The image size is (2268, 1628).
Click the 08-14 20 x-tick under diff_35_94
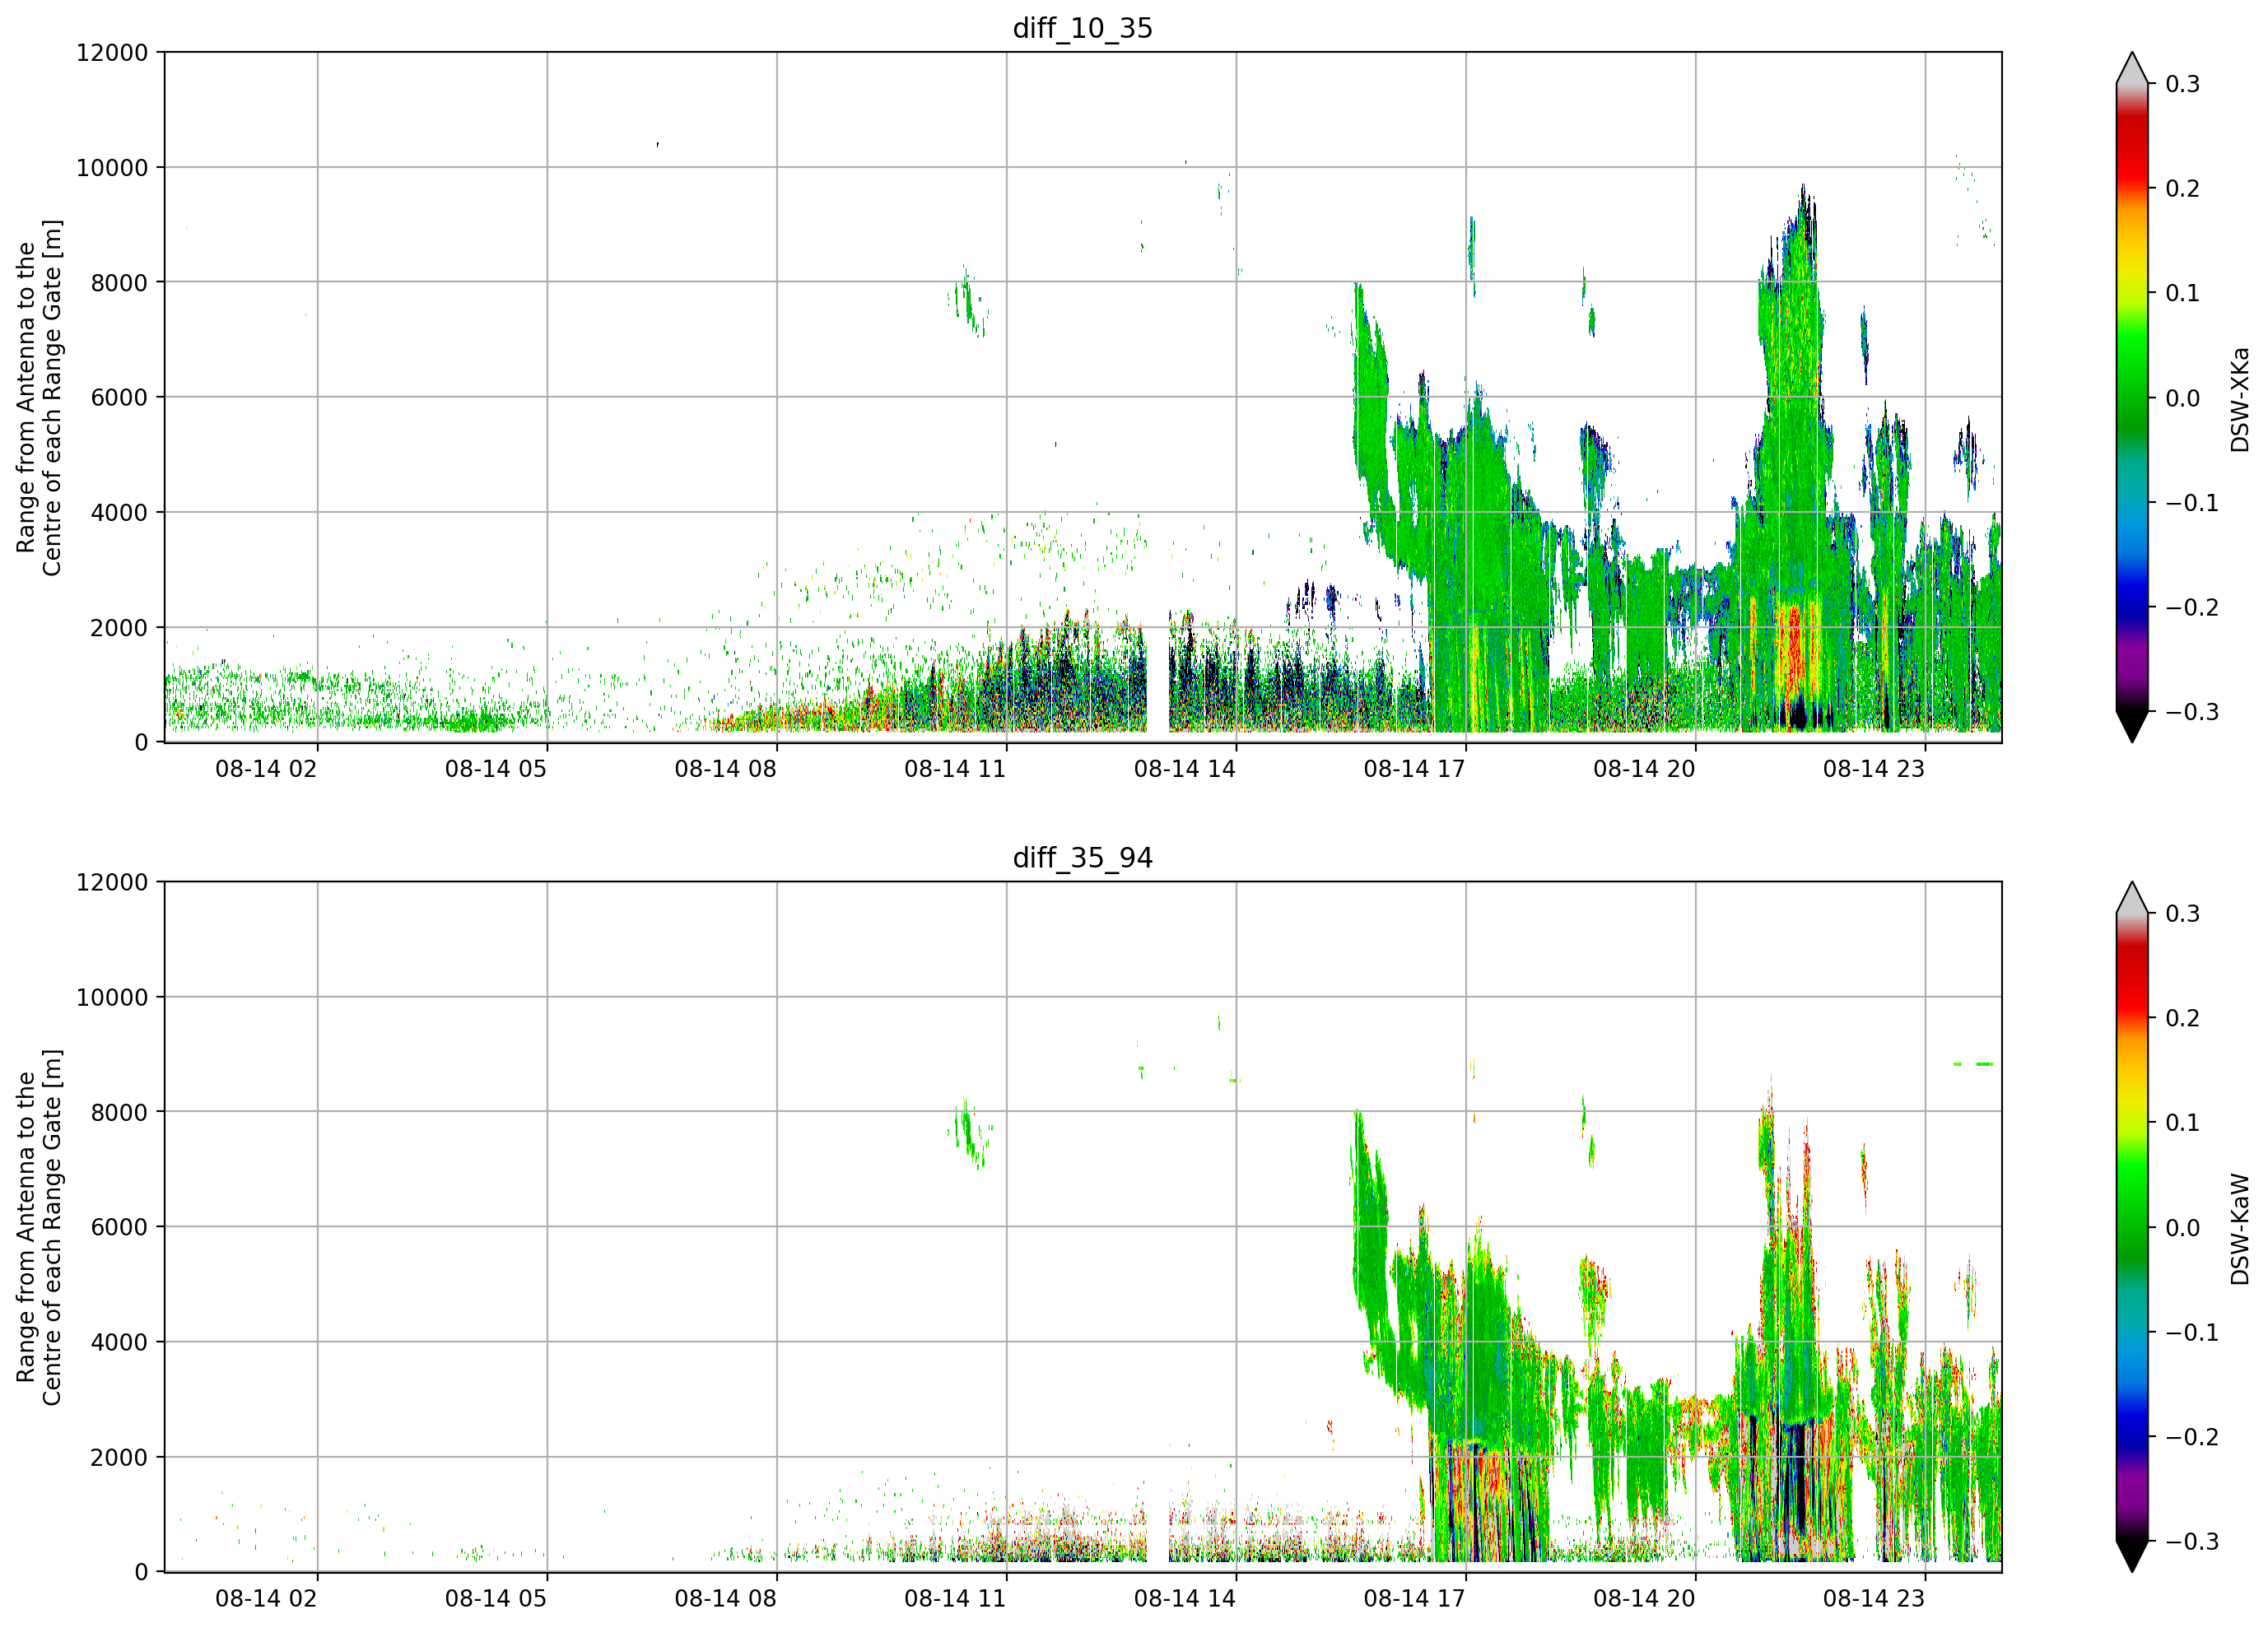[1644, 1599]
